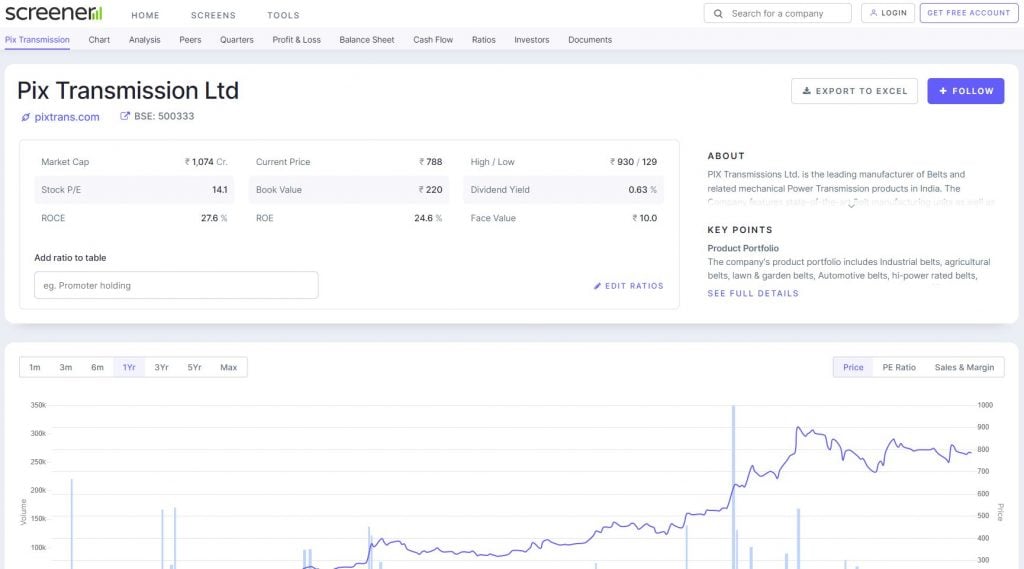Click EDIT RATIOS link
Screen dimensions: 1024x569
(628, 286)
